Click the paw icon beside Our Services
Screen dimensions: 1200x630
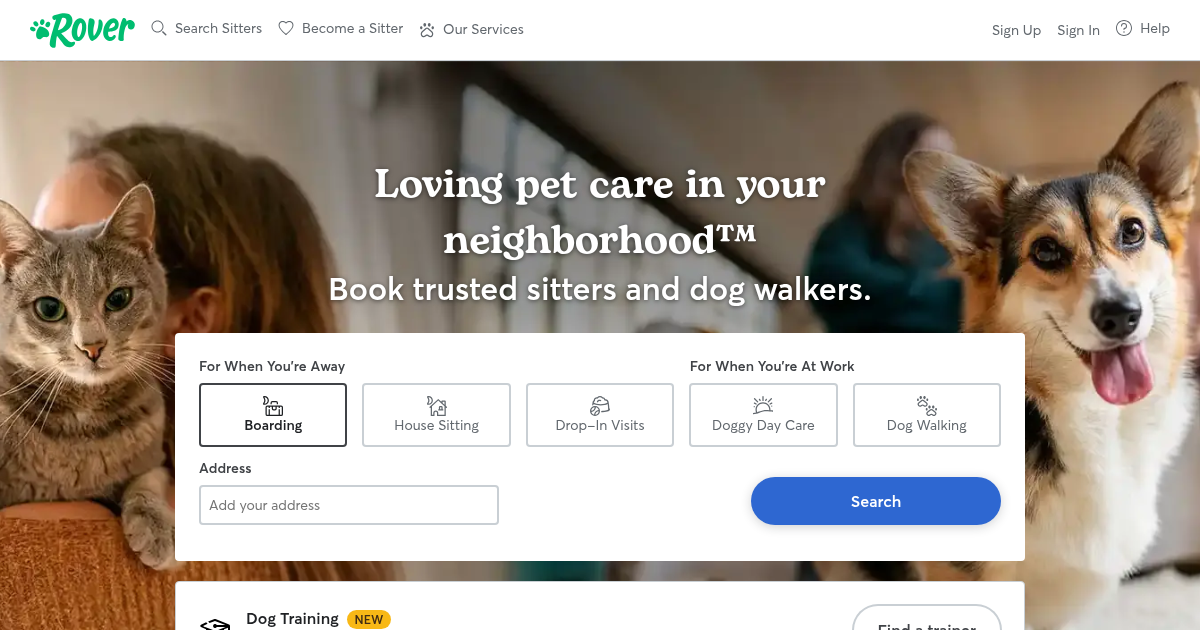tap(427, 29)
